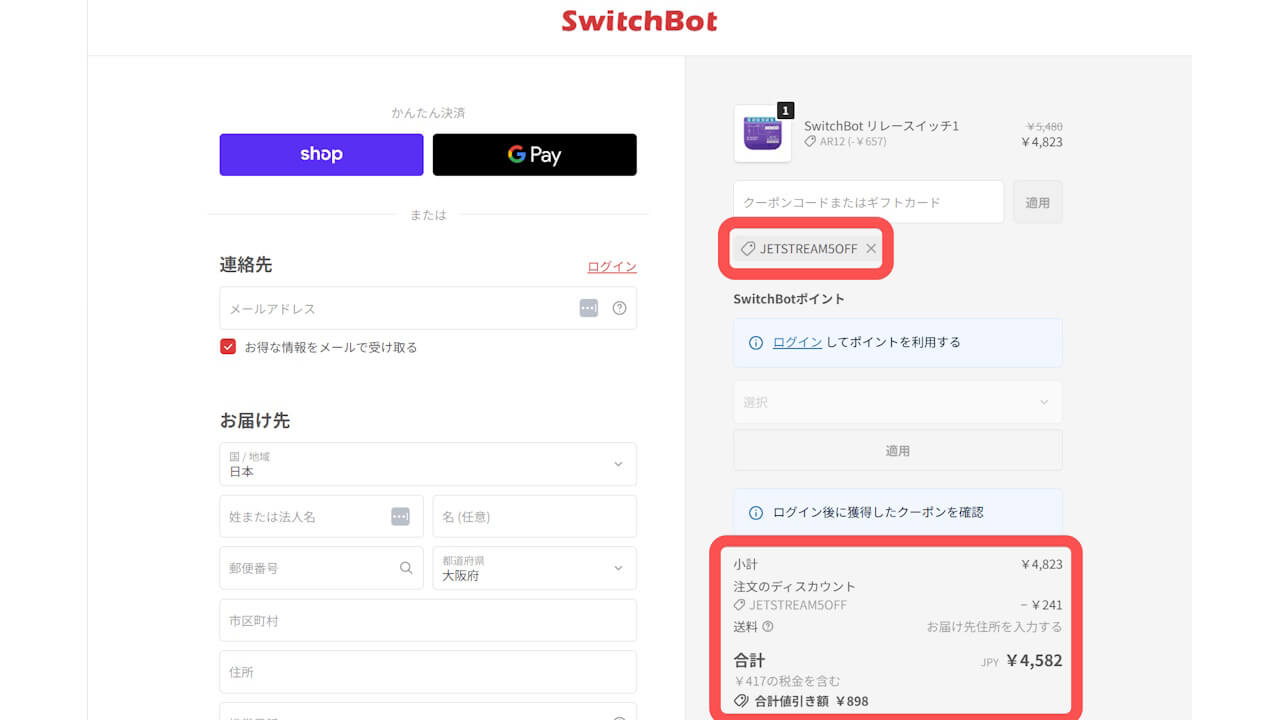Click discount tag icon in order summary
The height and width of the screenshot is (720, 1280).
(x=740, y=605)
